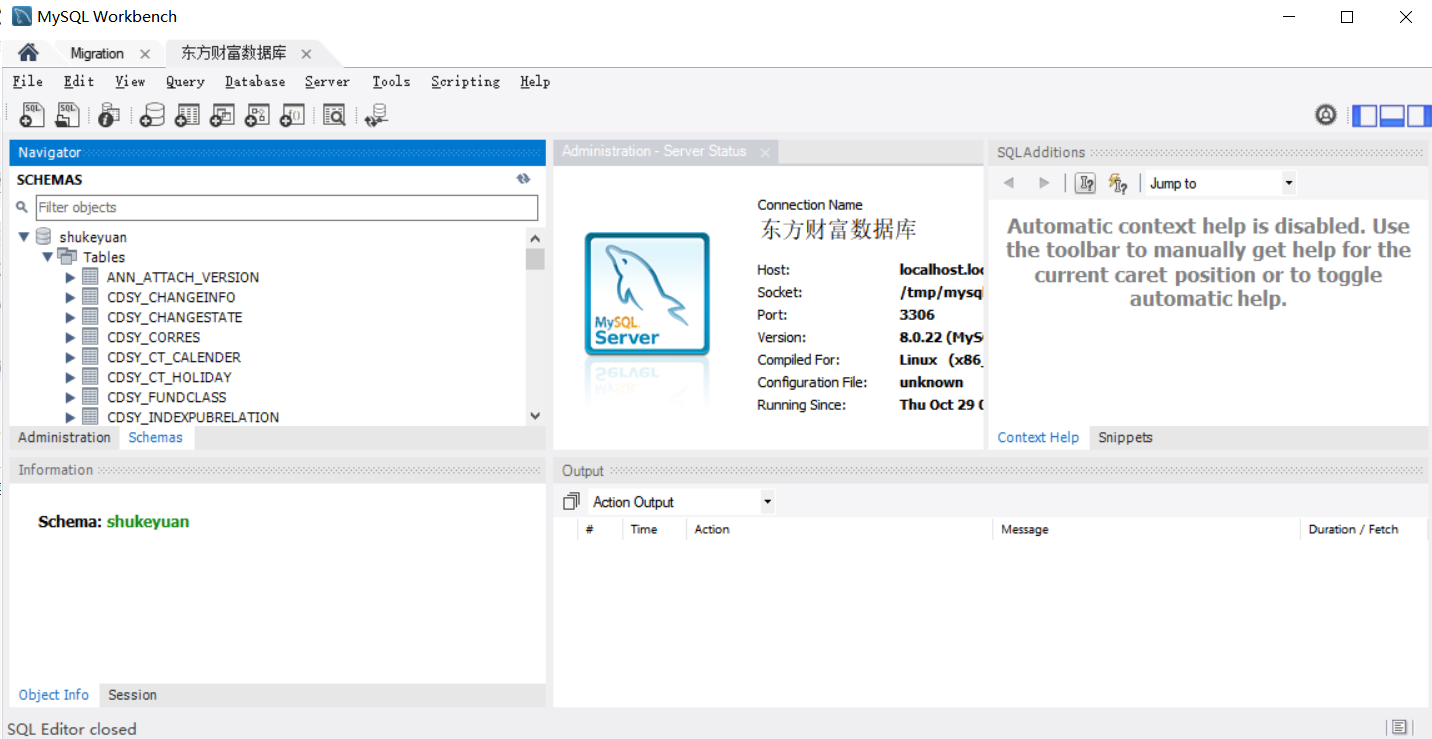Toggle the bottom output panel visibility

(x=1392, y=115)
